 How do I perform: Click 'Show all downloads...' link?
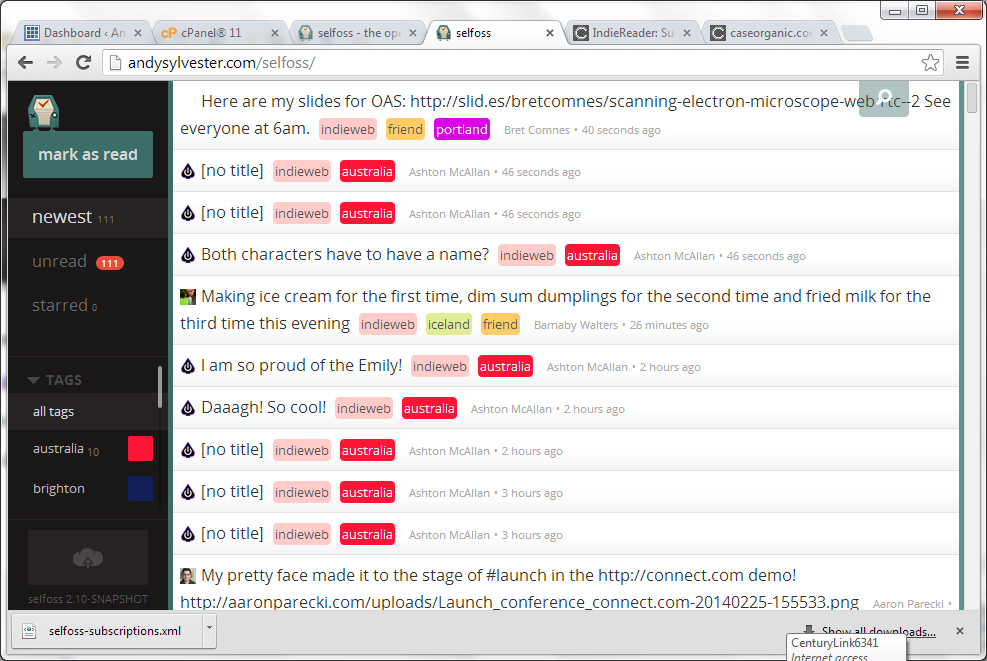coord(878,631)
